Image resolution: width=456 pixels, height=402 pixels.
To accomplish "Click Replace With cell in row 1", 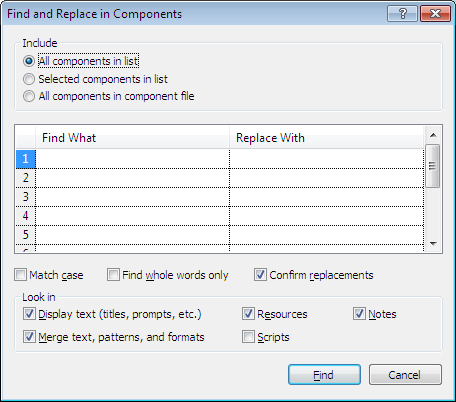I will [x=327, y=159].
